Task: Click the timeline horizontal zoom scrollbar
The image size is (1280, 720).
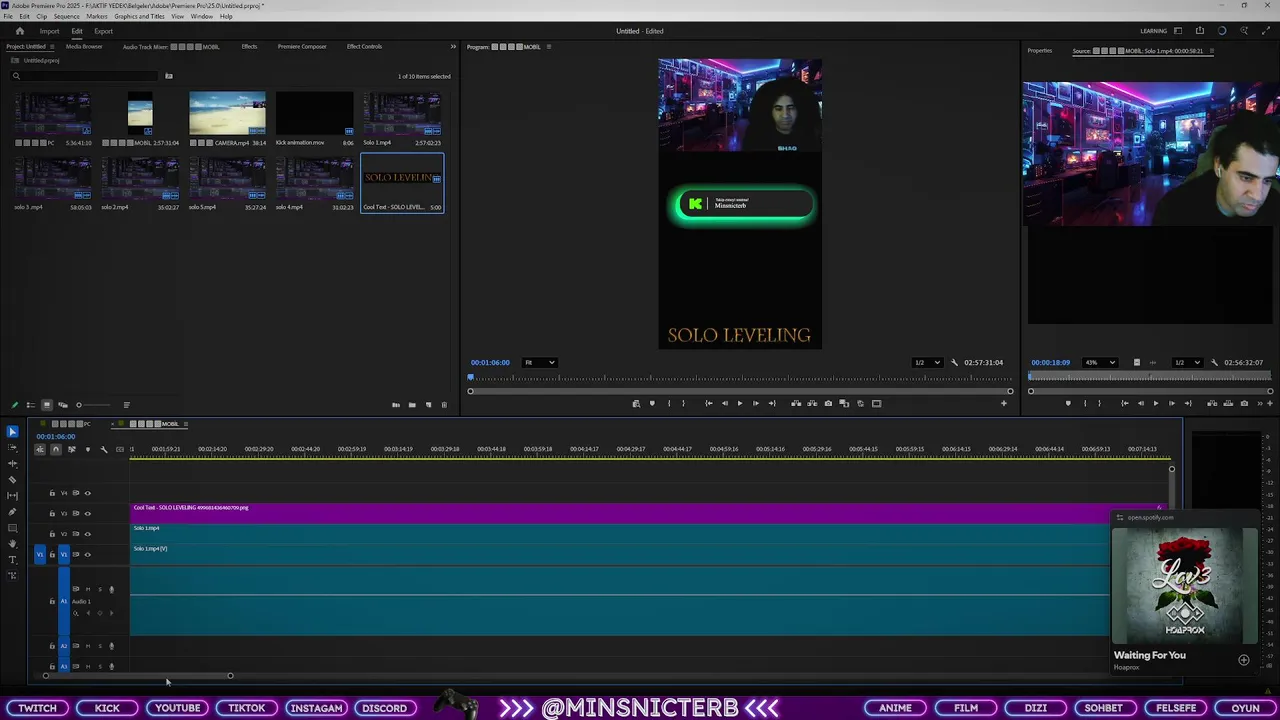Action: point(138,676)
